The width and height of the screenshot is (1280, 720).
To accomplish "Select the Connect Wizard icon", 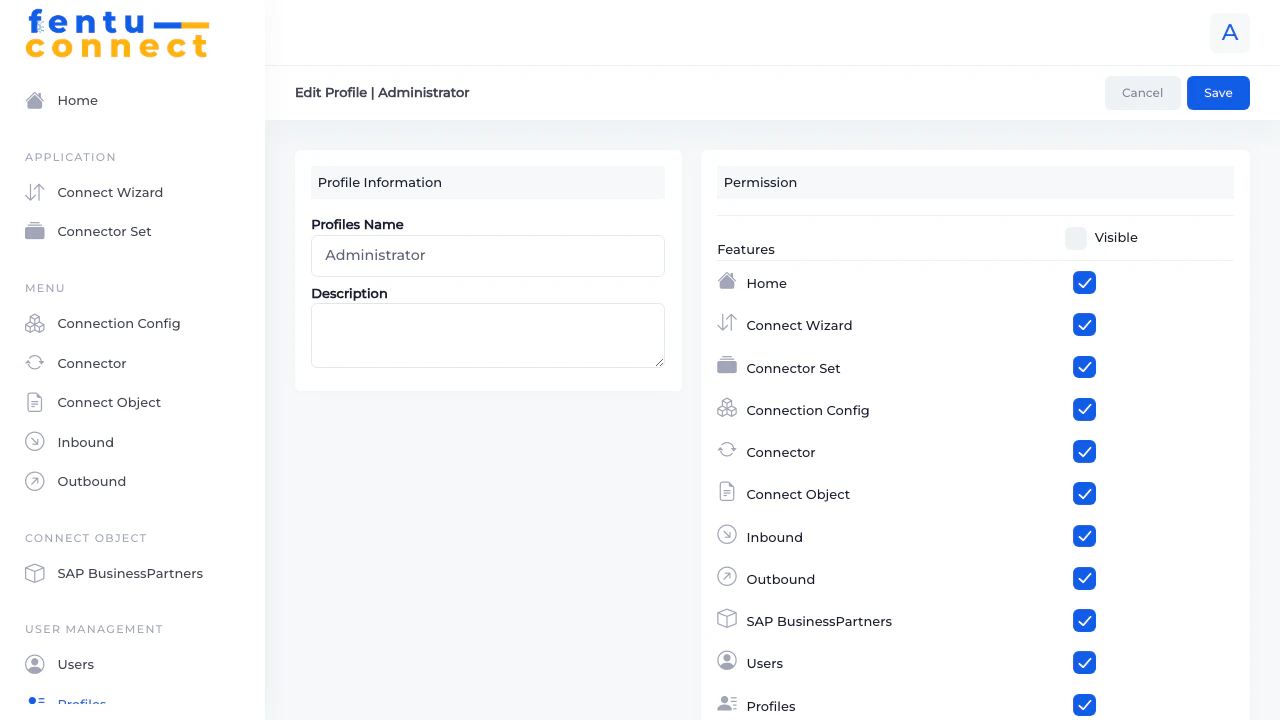I will (x=34, y=192).
